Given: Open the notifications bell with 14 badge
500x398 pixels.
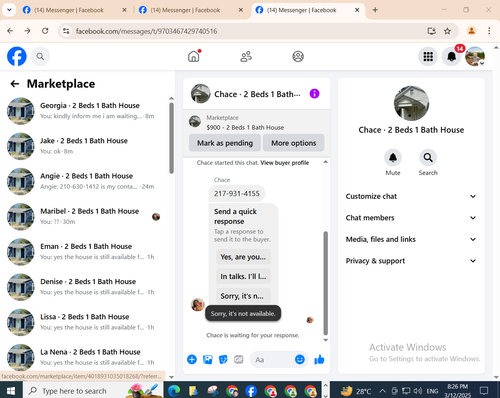Looking at the screenshot, I should [452, 56].
